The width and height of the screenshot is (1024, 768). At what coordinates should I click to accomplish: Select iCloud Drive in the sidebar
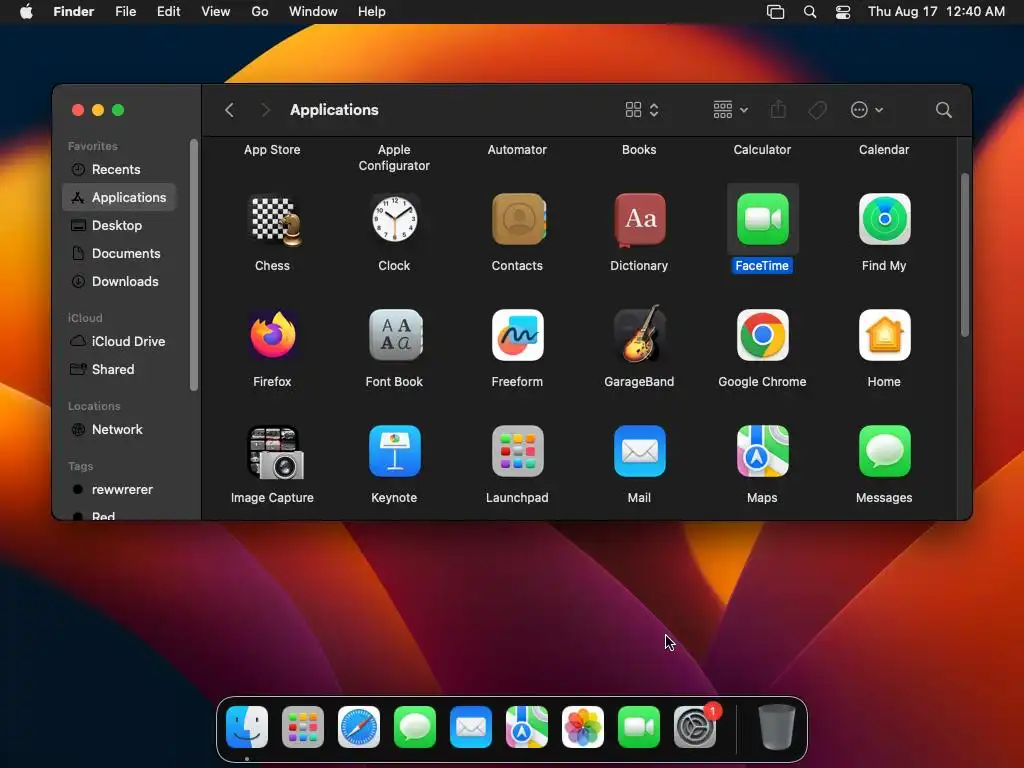(119, 342)
